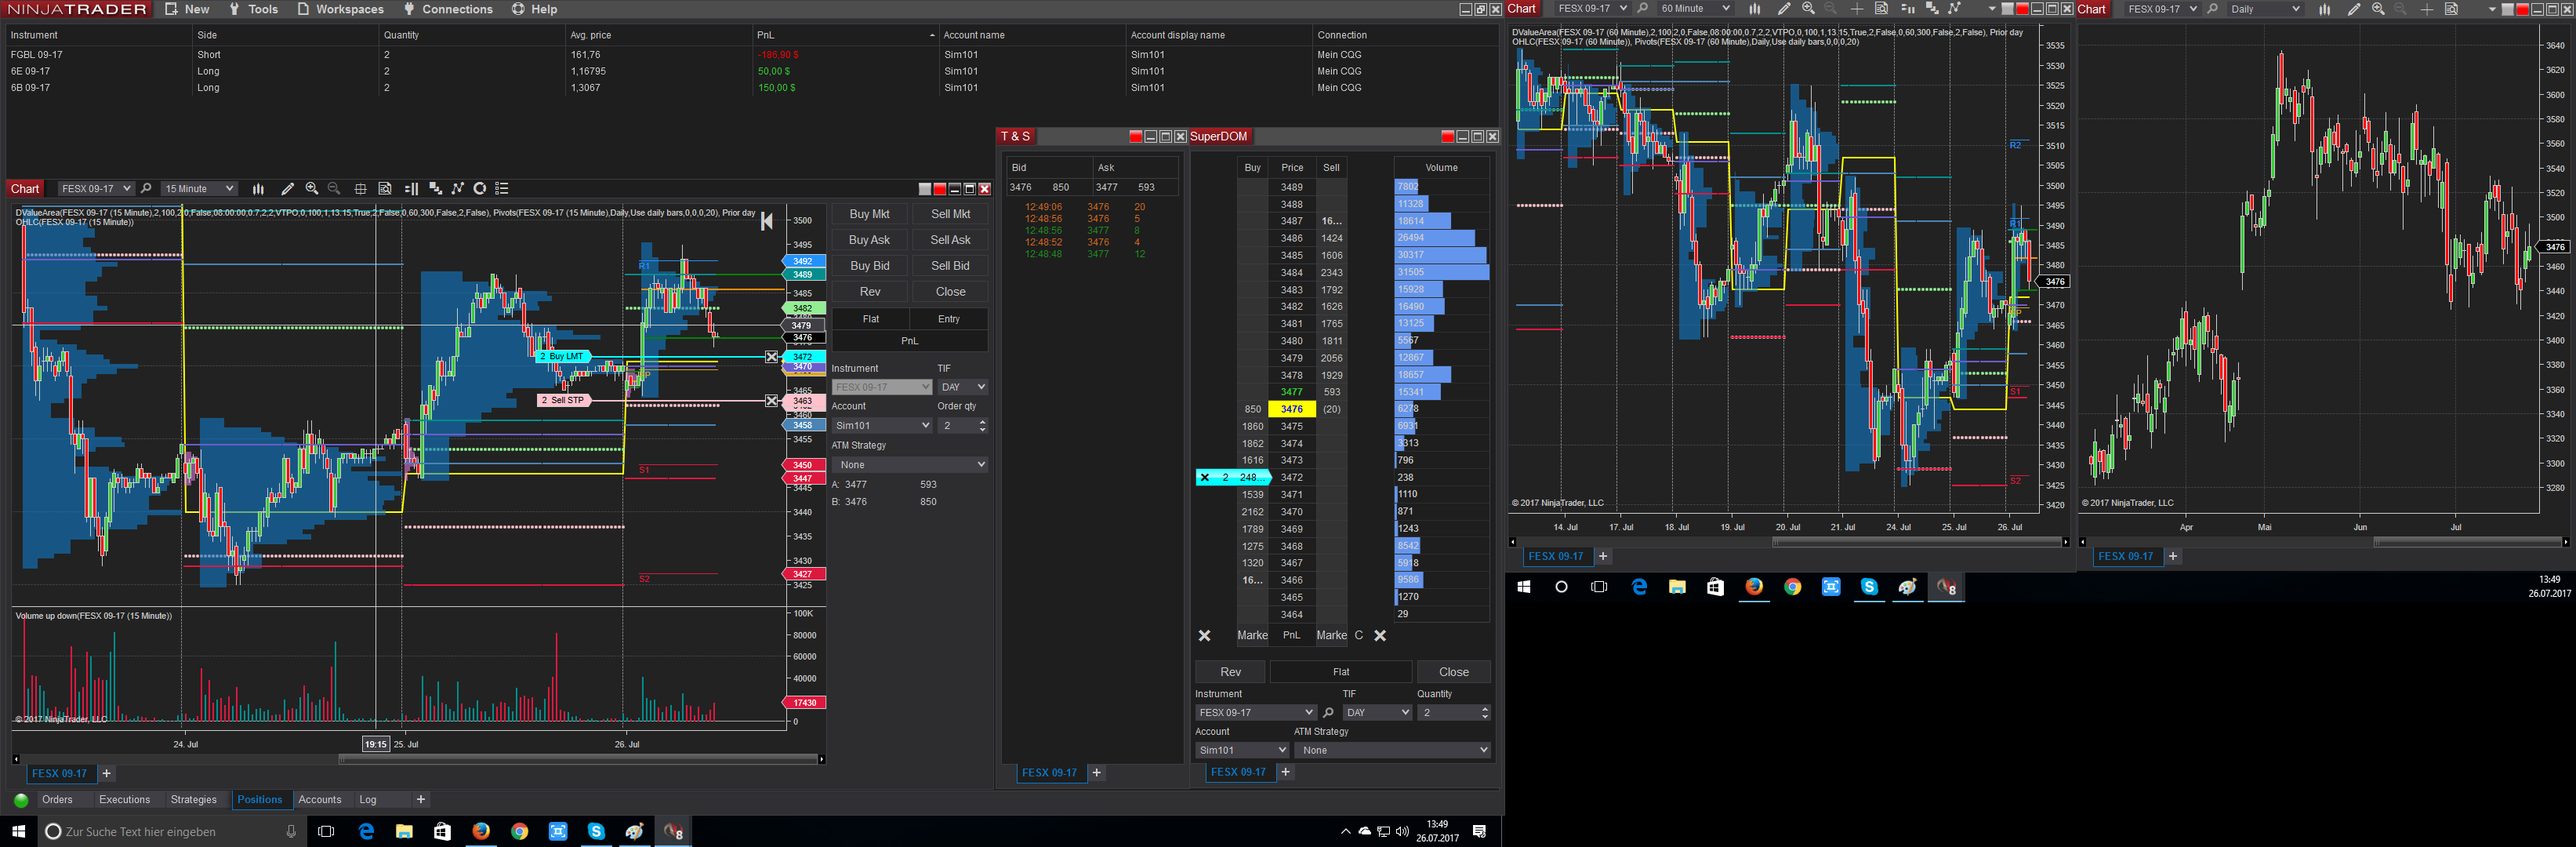
Task: Open ATM Strategy dropdown in Chart Trader
Action: click(x=910, y=465)
